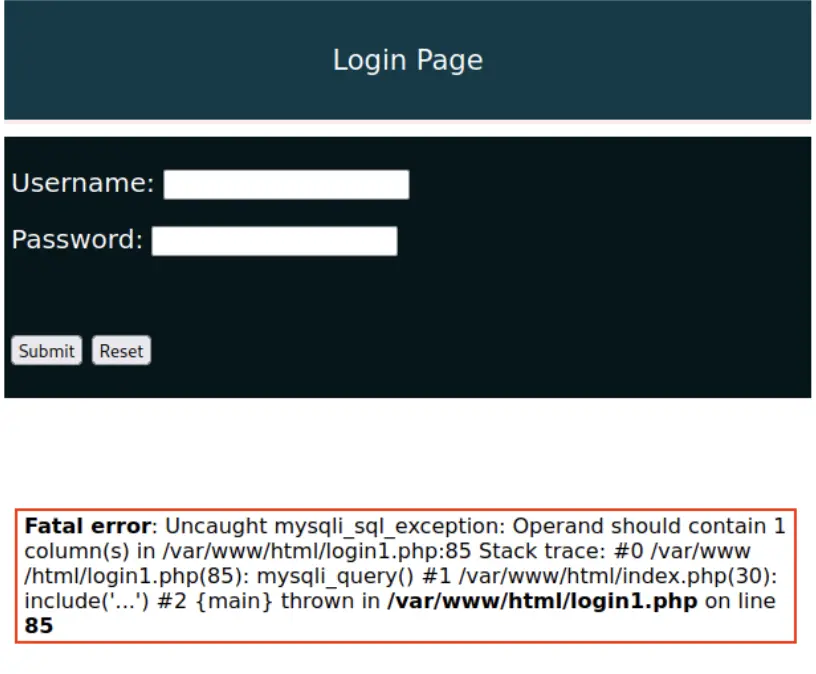Click the Username input field

286,185
